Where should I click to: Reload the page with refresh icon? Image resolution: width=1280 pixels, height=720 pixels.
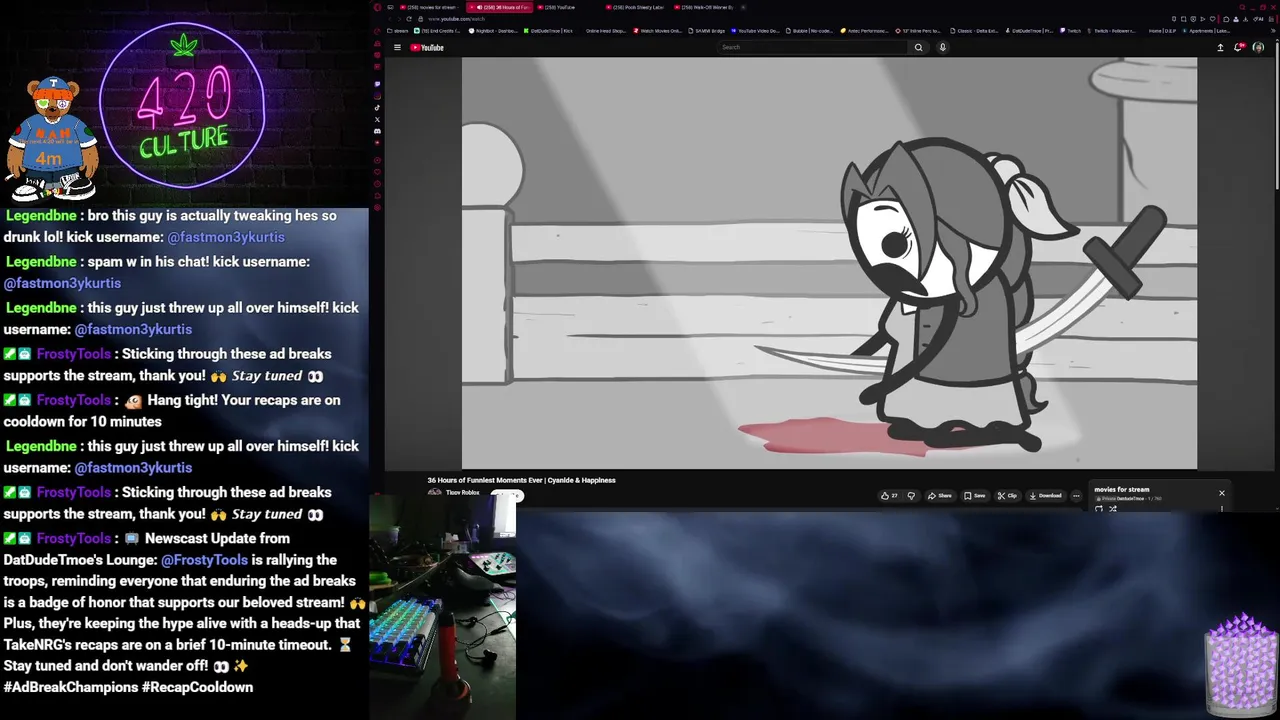(409, 19)
